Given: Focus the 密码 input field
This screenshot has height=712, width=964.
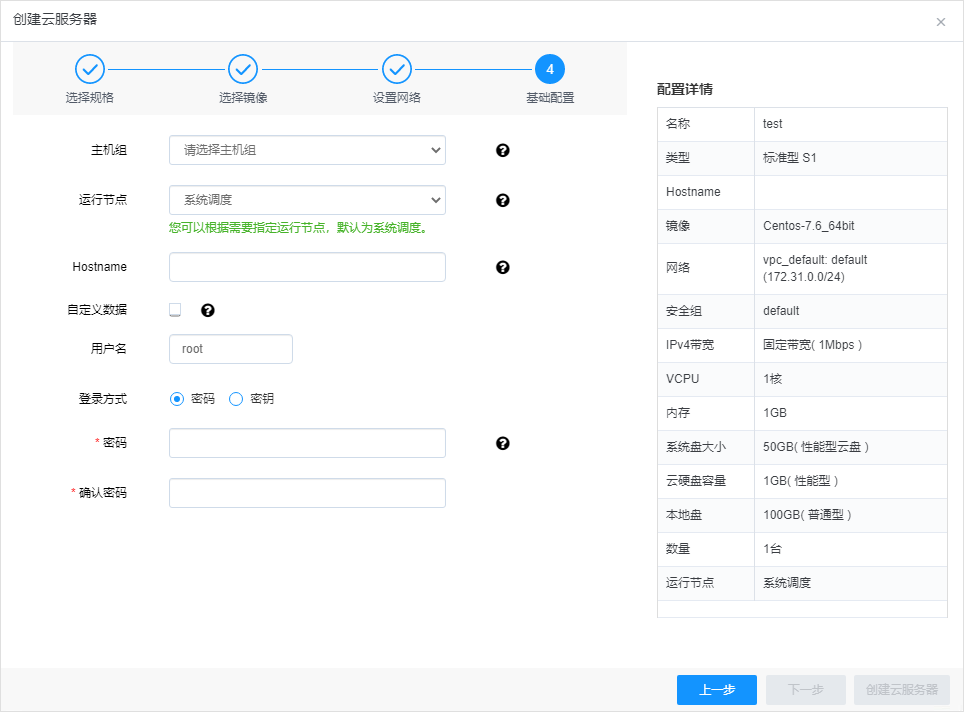Looking at the screenshot, I should click(307, 443).
